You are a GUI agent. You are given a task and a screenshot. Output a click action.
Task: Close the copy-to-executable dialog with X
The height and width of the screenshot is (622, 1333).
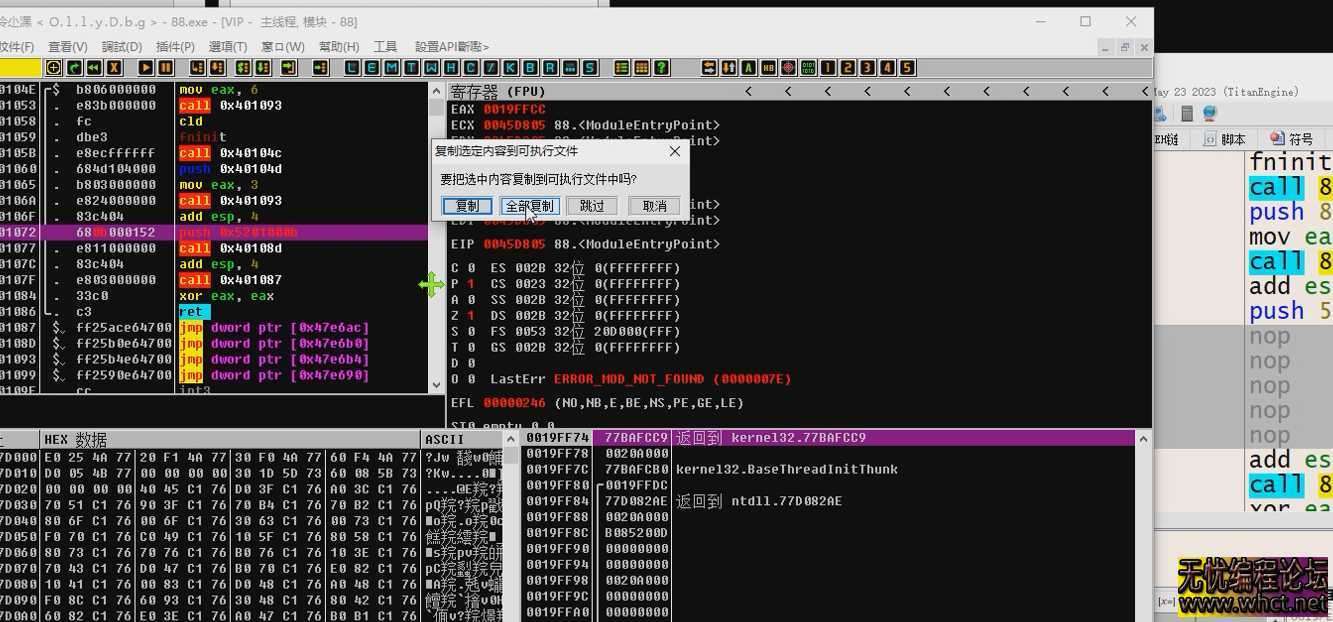coord(674,152)
